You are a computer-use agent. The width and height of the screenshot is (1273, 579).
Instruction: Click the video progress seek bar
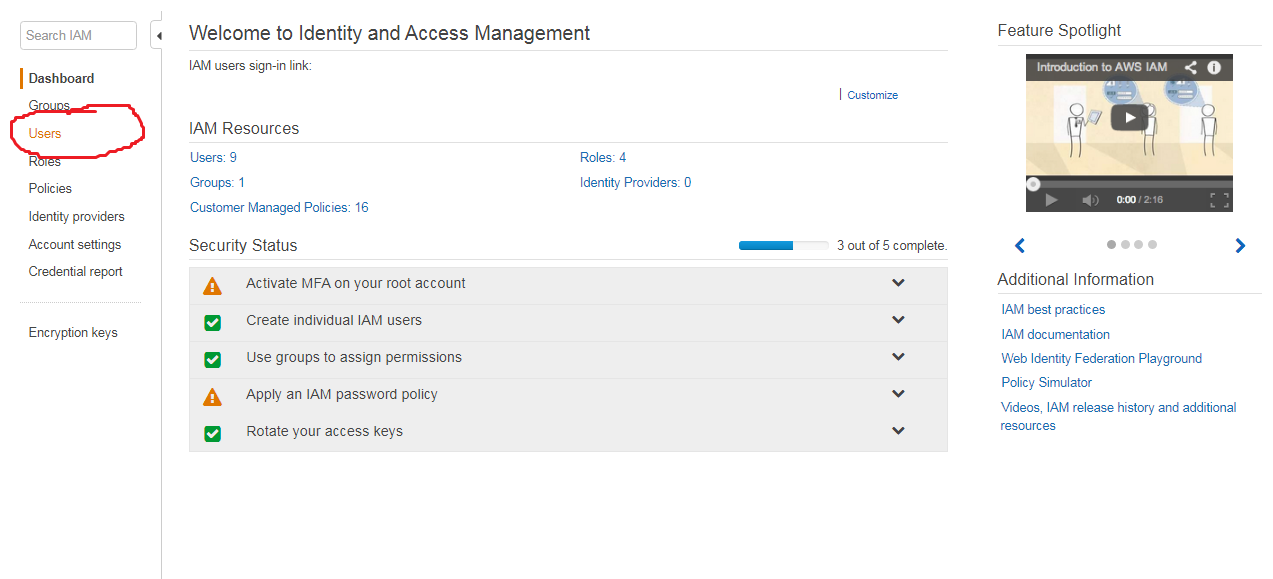click(1129, 184)
